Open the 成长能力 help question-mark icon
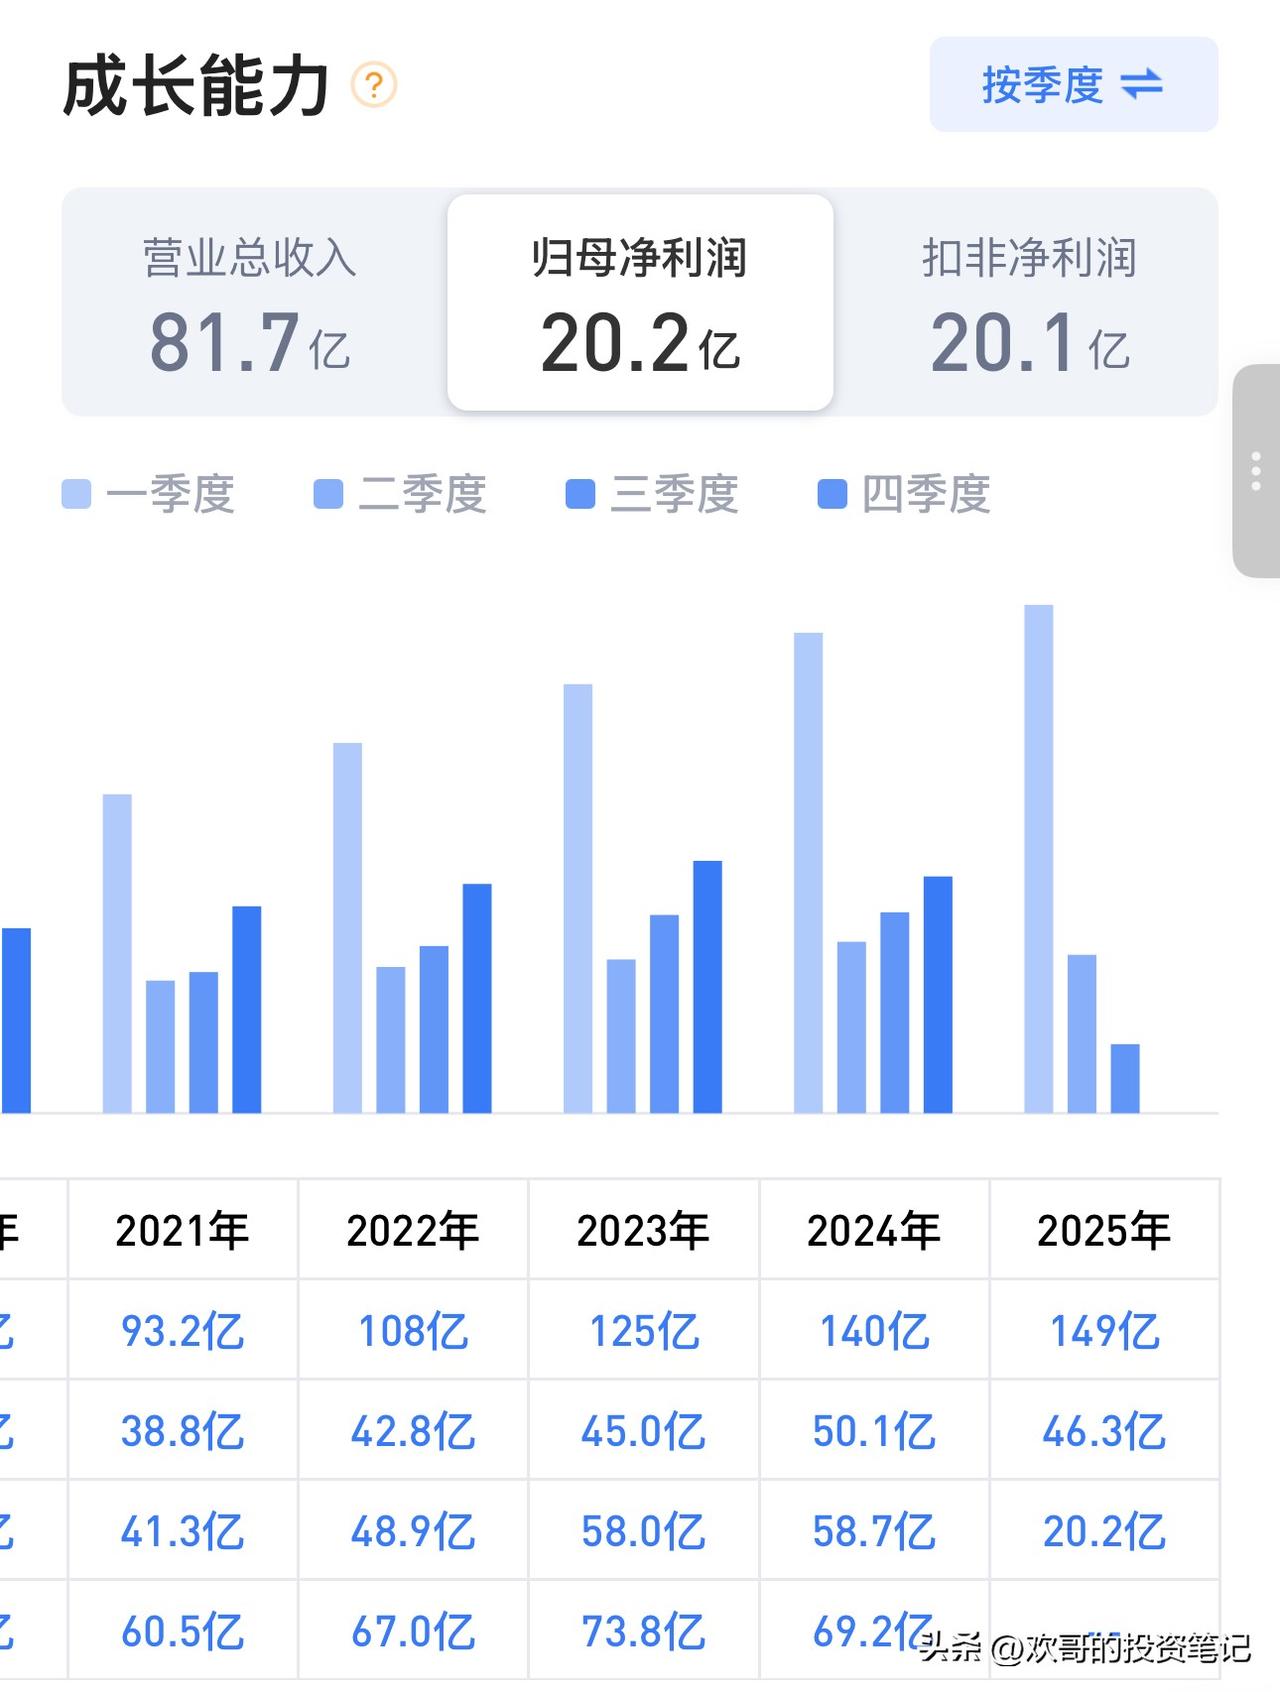This screenshot has width=1280, height=1692. point(374,85)
